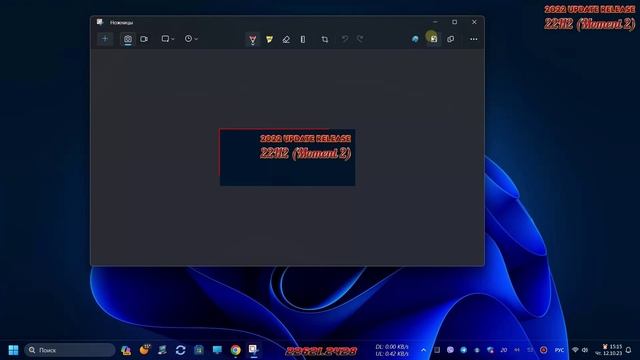Open the See more three-dots menu
Viewport: 640px width, 360px height.
(473, 39)
